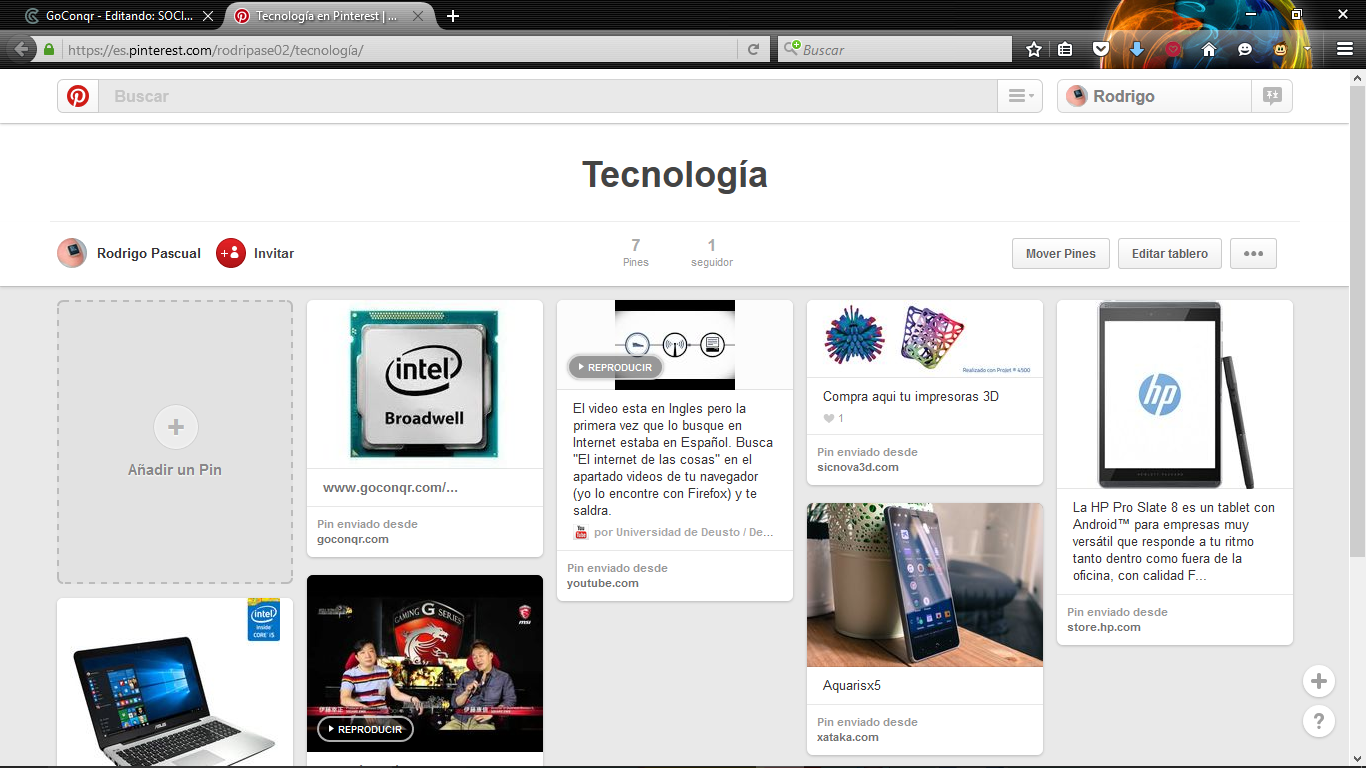Go back with Firefox back arrow
Image resolution: width=1366 pixels, height=768 pixels.
coord(22,49)
